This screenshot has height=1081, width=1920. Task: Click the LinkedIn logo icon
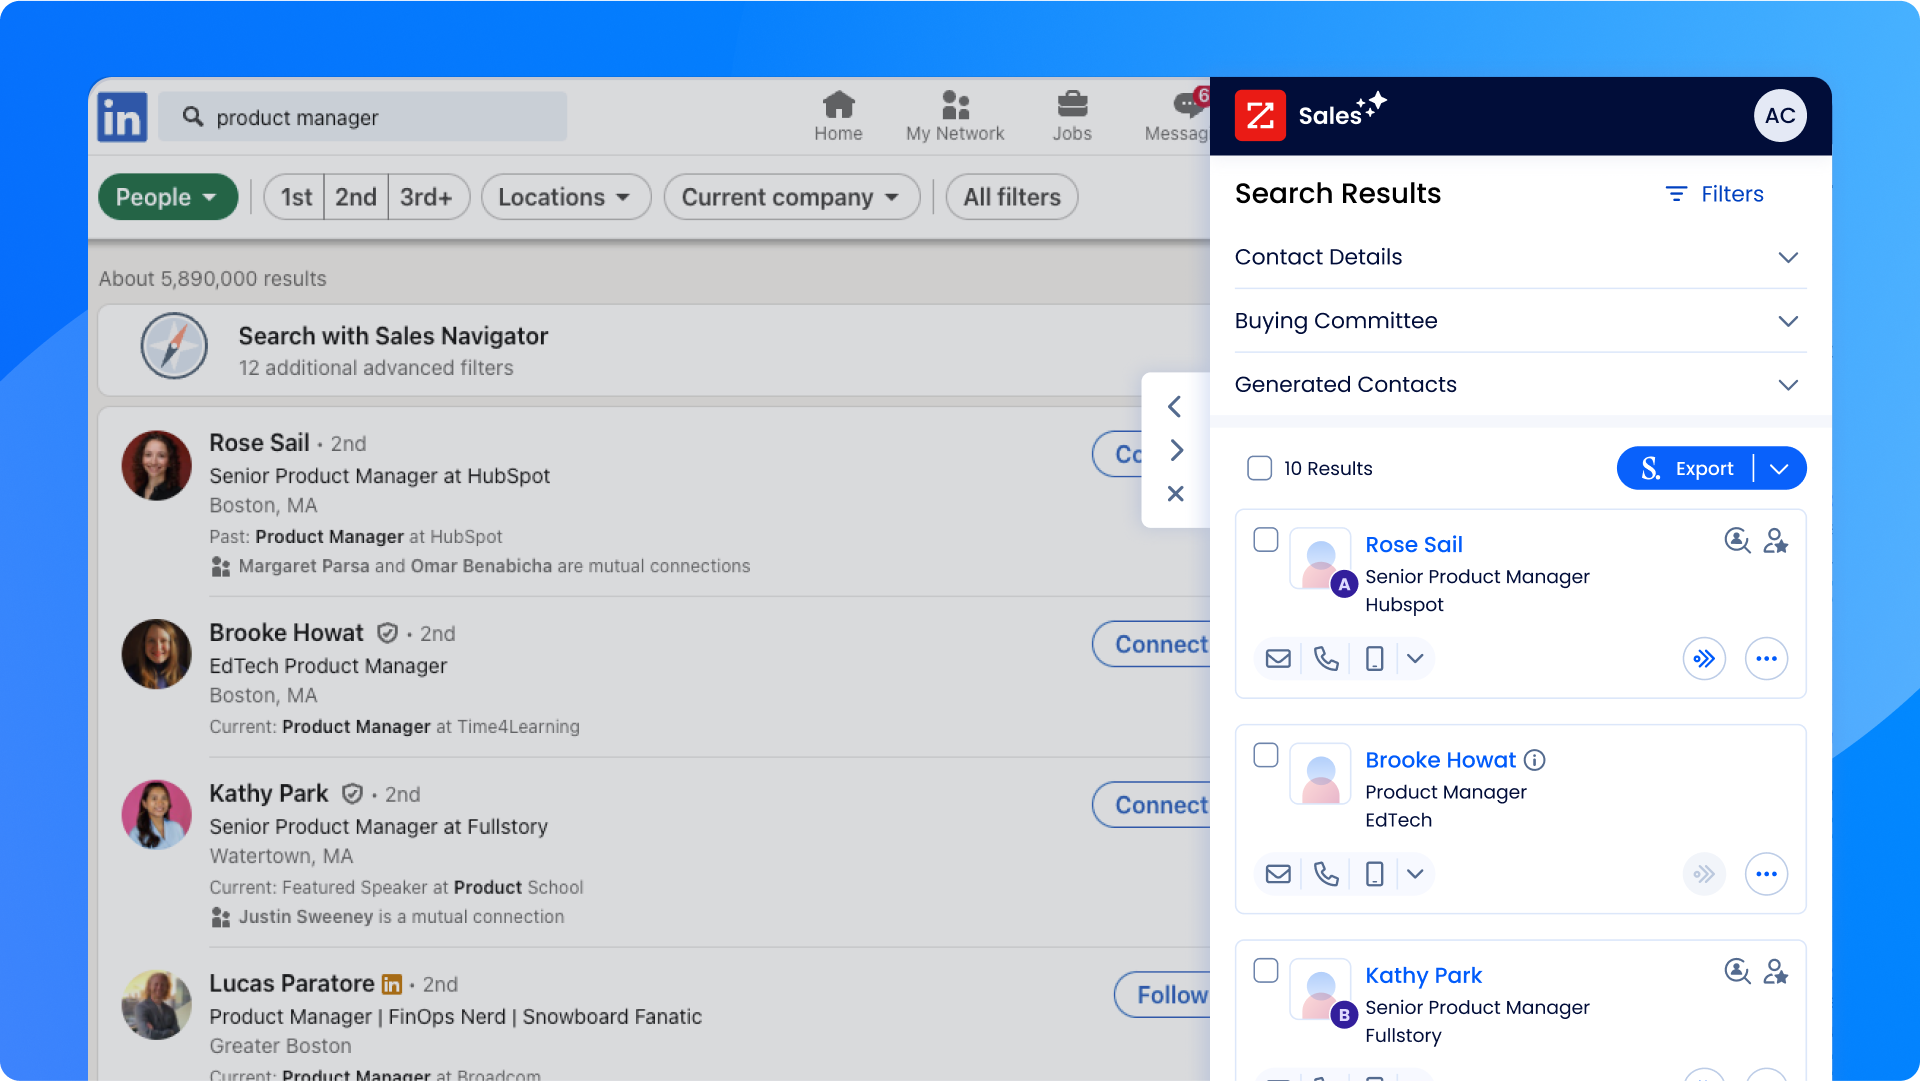[122, 117]
